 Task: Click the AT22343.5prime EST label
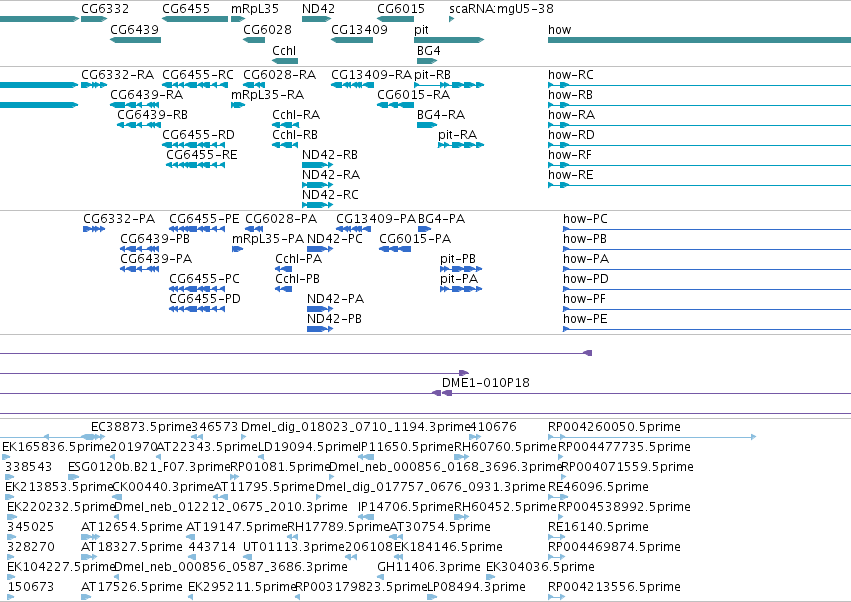207,447
